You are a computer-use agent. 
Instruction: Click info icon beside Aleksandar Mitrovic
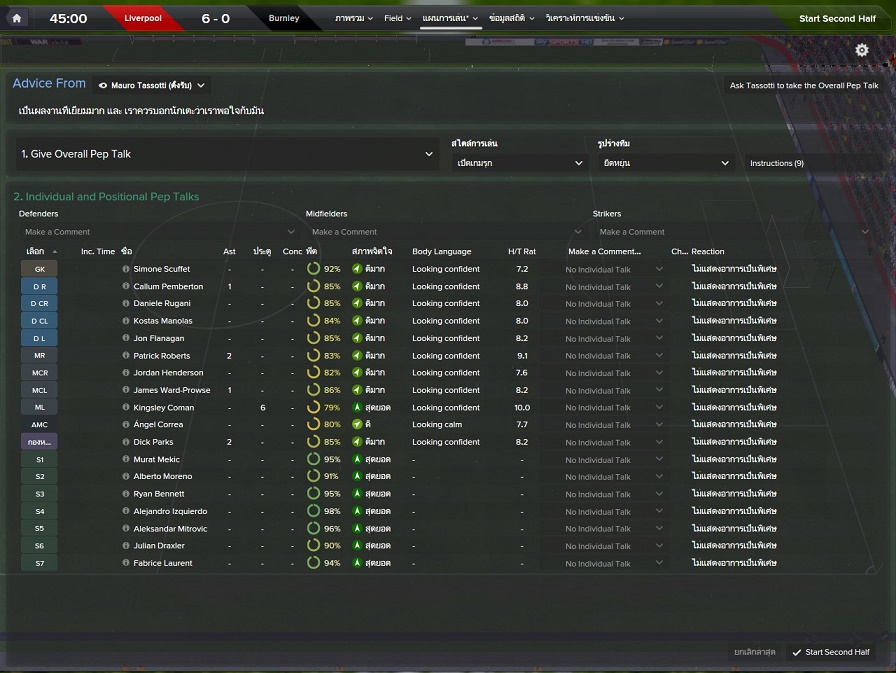(x=126, y=528)
